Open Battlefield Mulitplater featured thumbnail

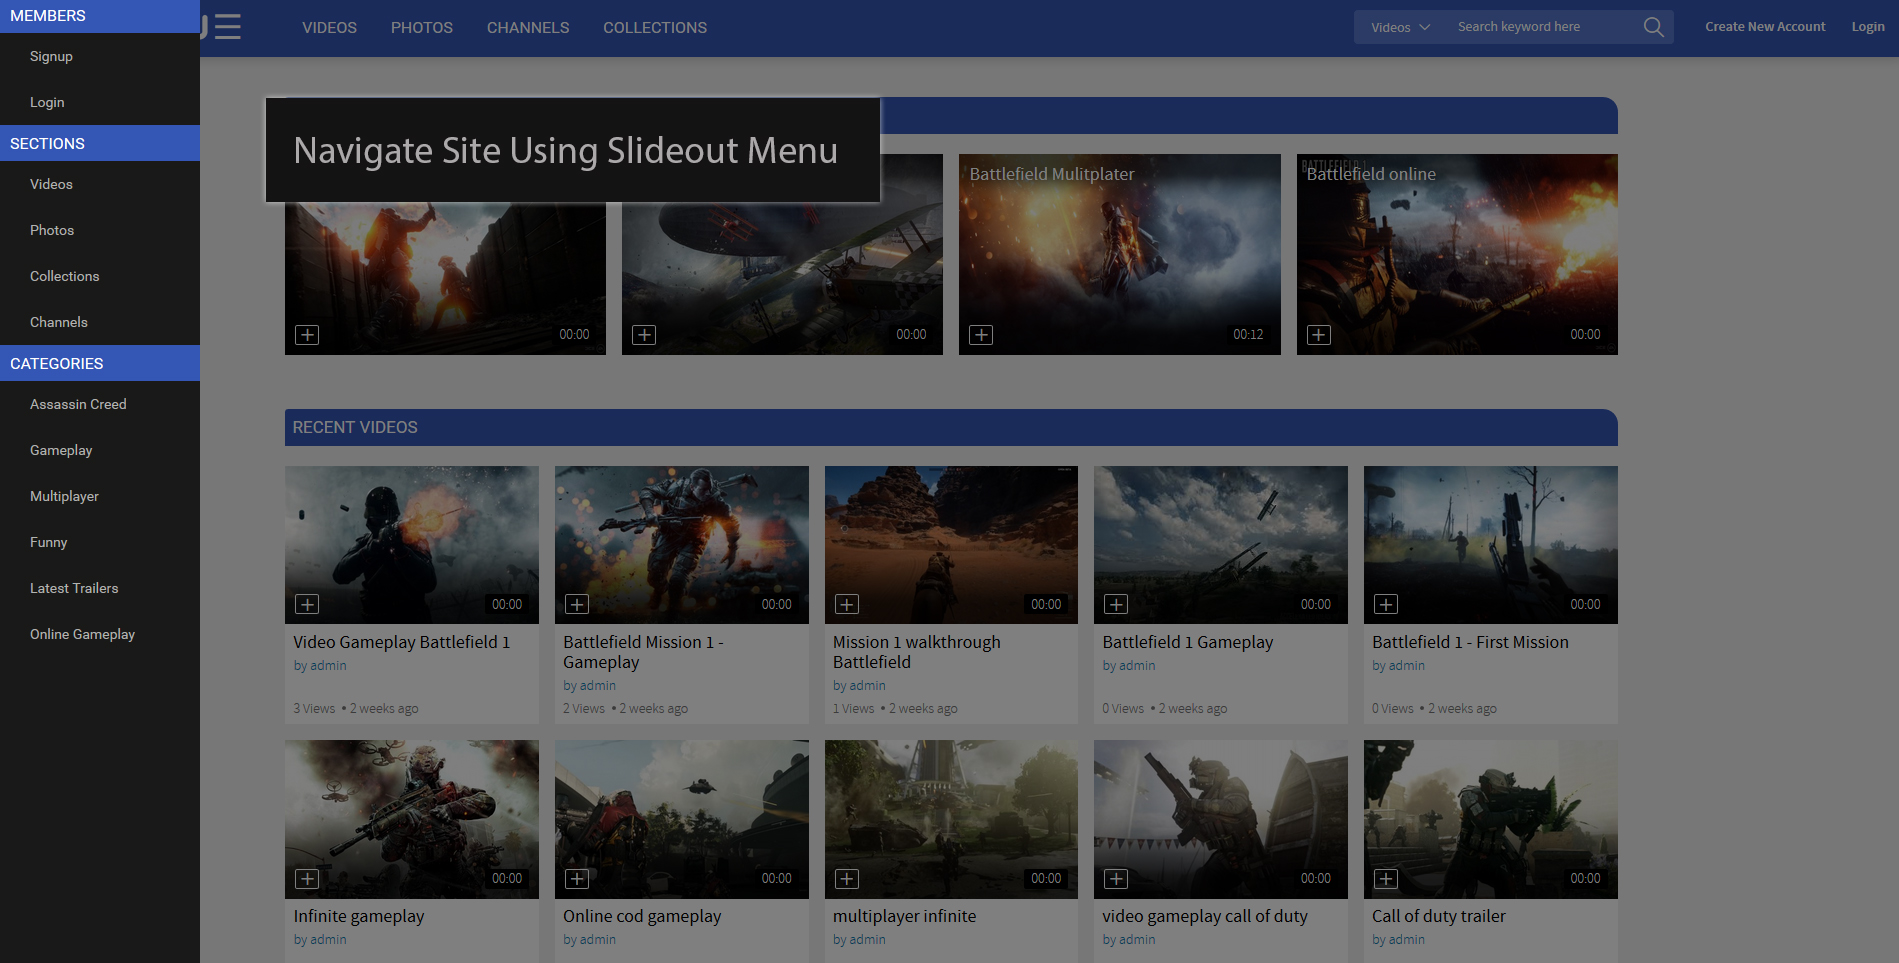[1119, 254]
